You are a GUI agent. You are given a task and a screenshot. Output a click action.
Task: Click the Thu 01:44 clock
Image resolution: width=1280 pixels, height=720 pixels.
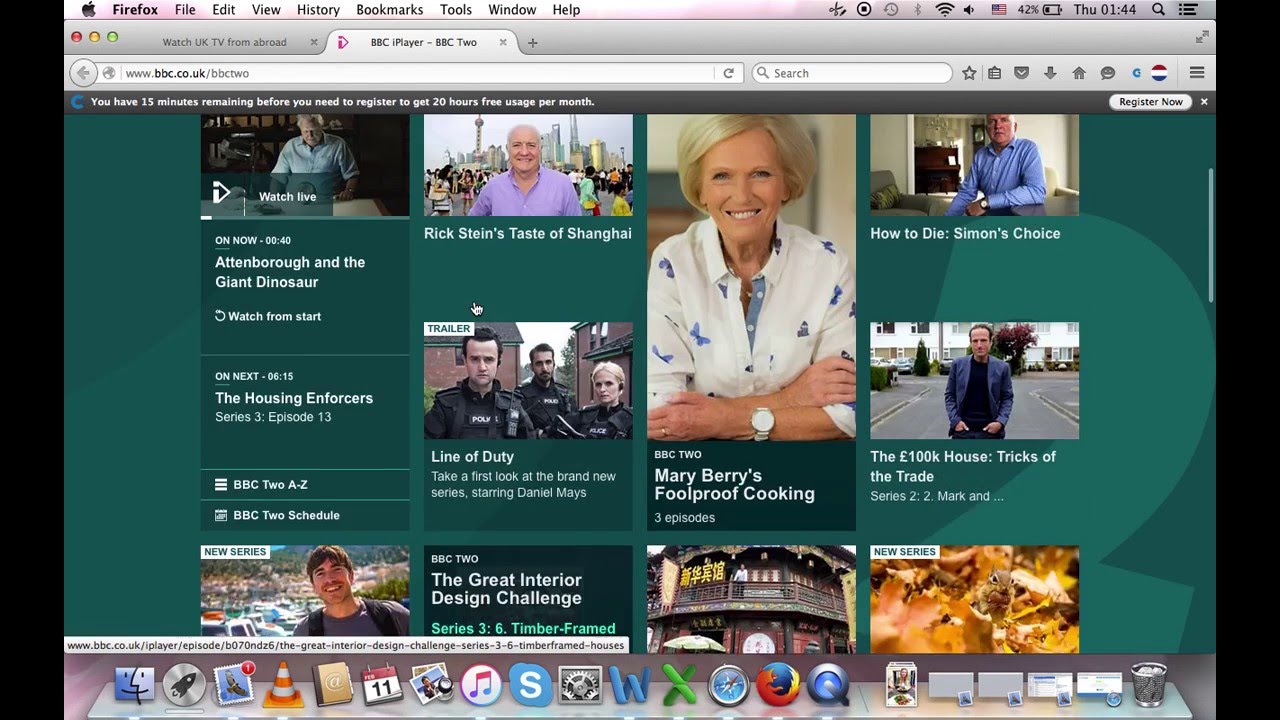pyautogui.click(x=1105, y=9)
